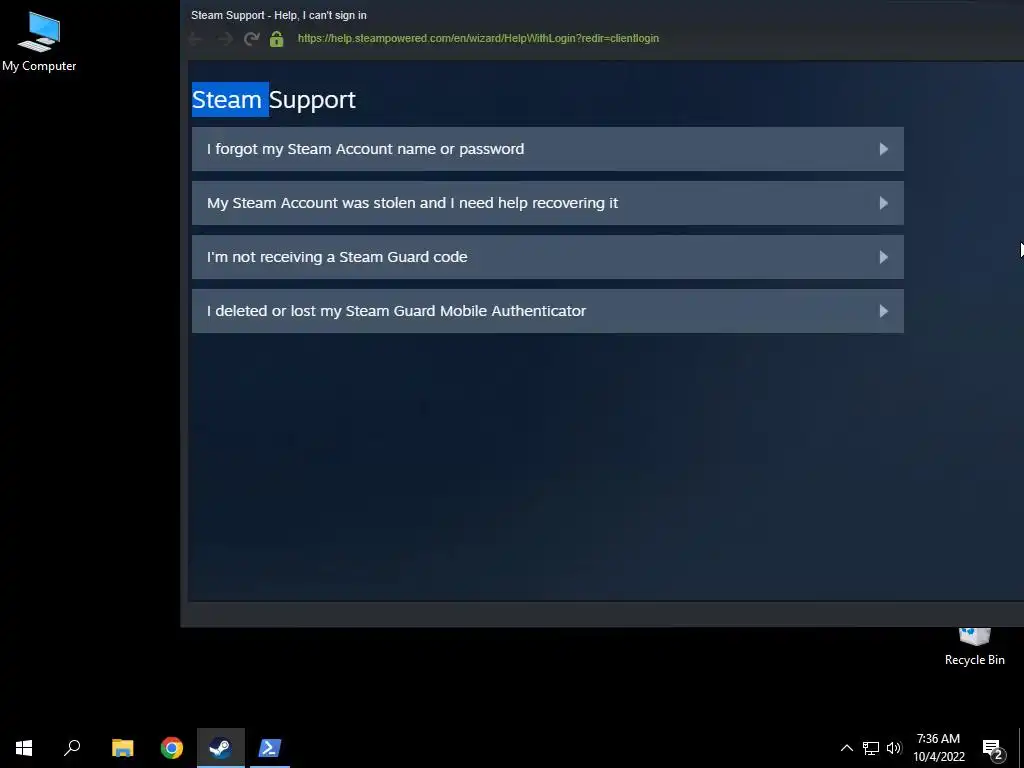This screenshot has width=1024, height=768.
Task: Show hidden system tray icons
Action: tap(846, 748)
